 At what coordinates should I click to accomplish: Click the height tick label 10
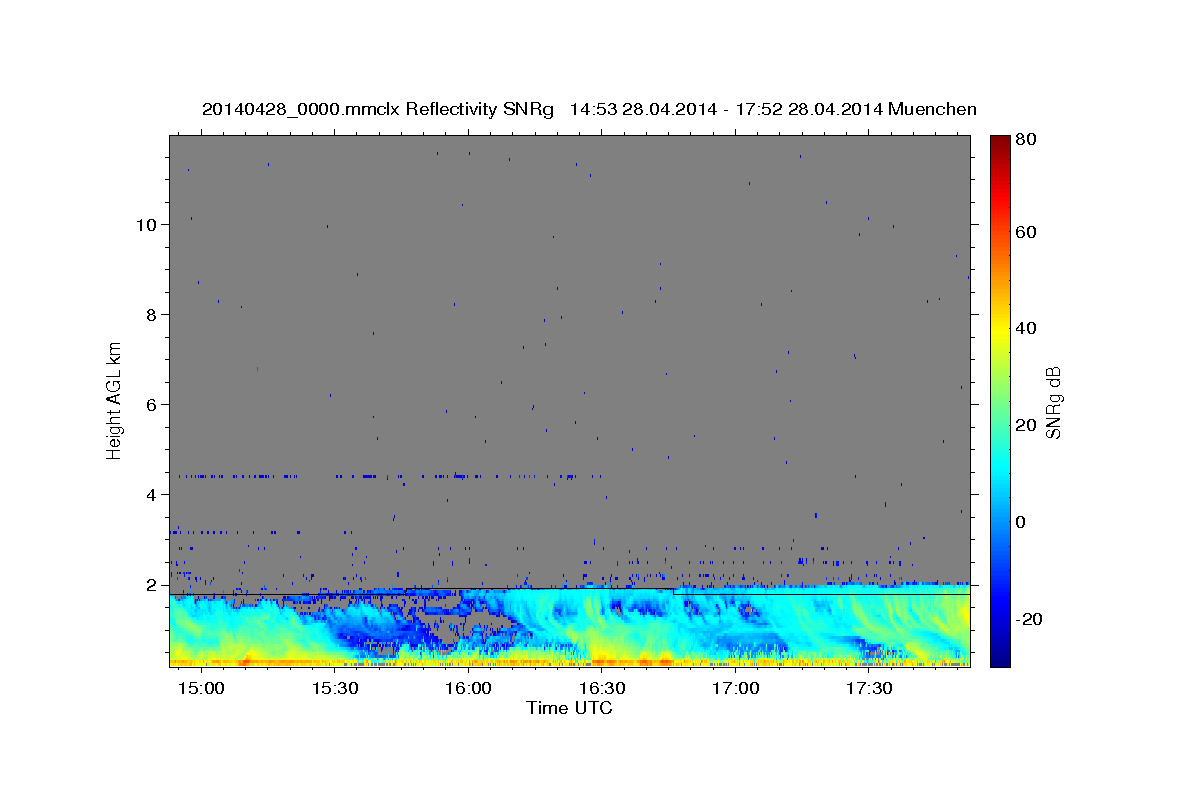tap(148, 225)
